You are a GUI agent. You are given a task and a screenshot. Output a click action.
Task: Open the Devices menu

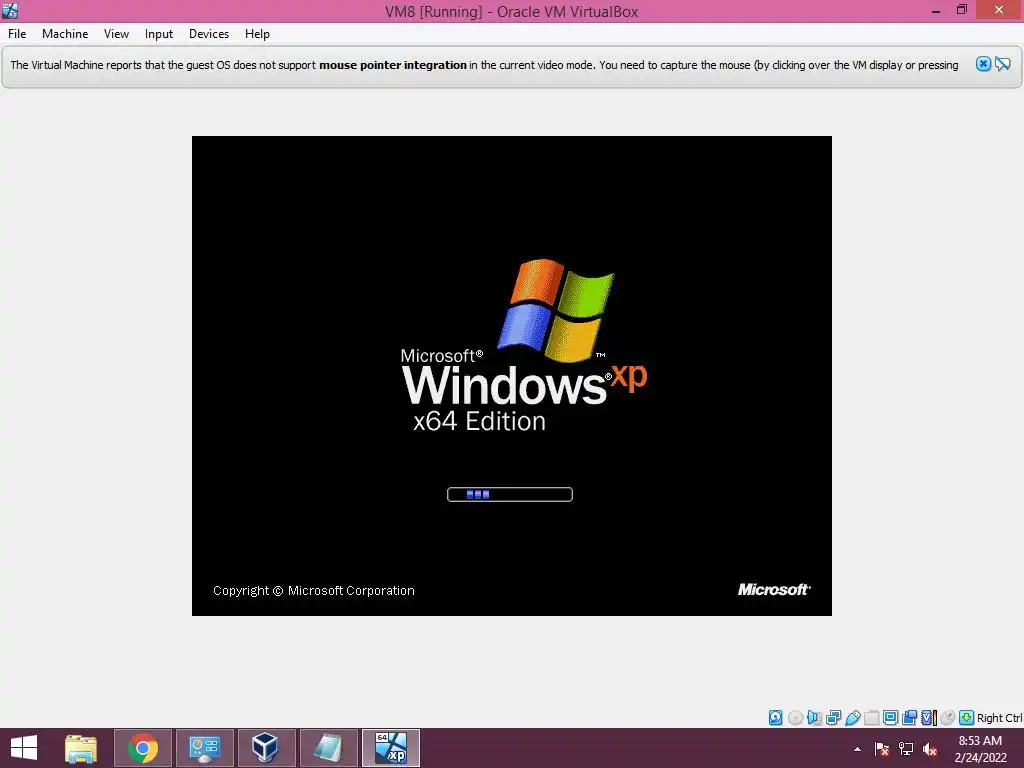pos(208,34)
